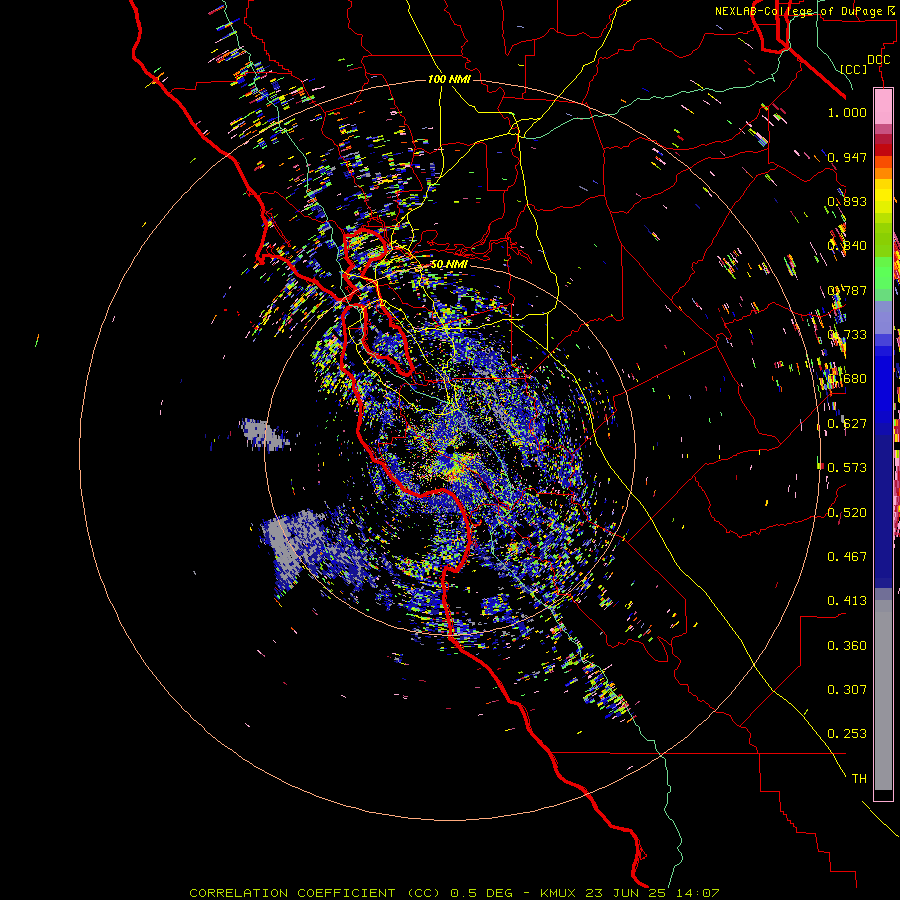Click "CORRELATION COEFFICIENT" in the bottom caption

click(292, 893)
